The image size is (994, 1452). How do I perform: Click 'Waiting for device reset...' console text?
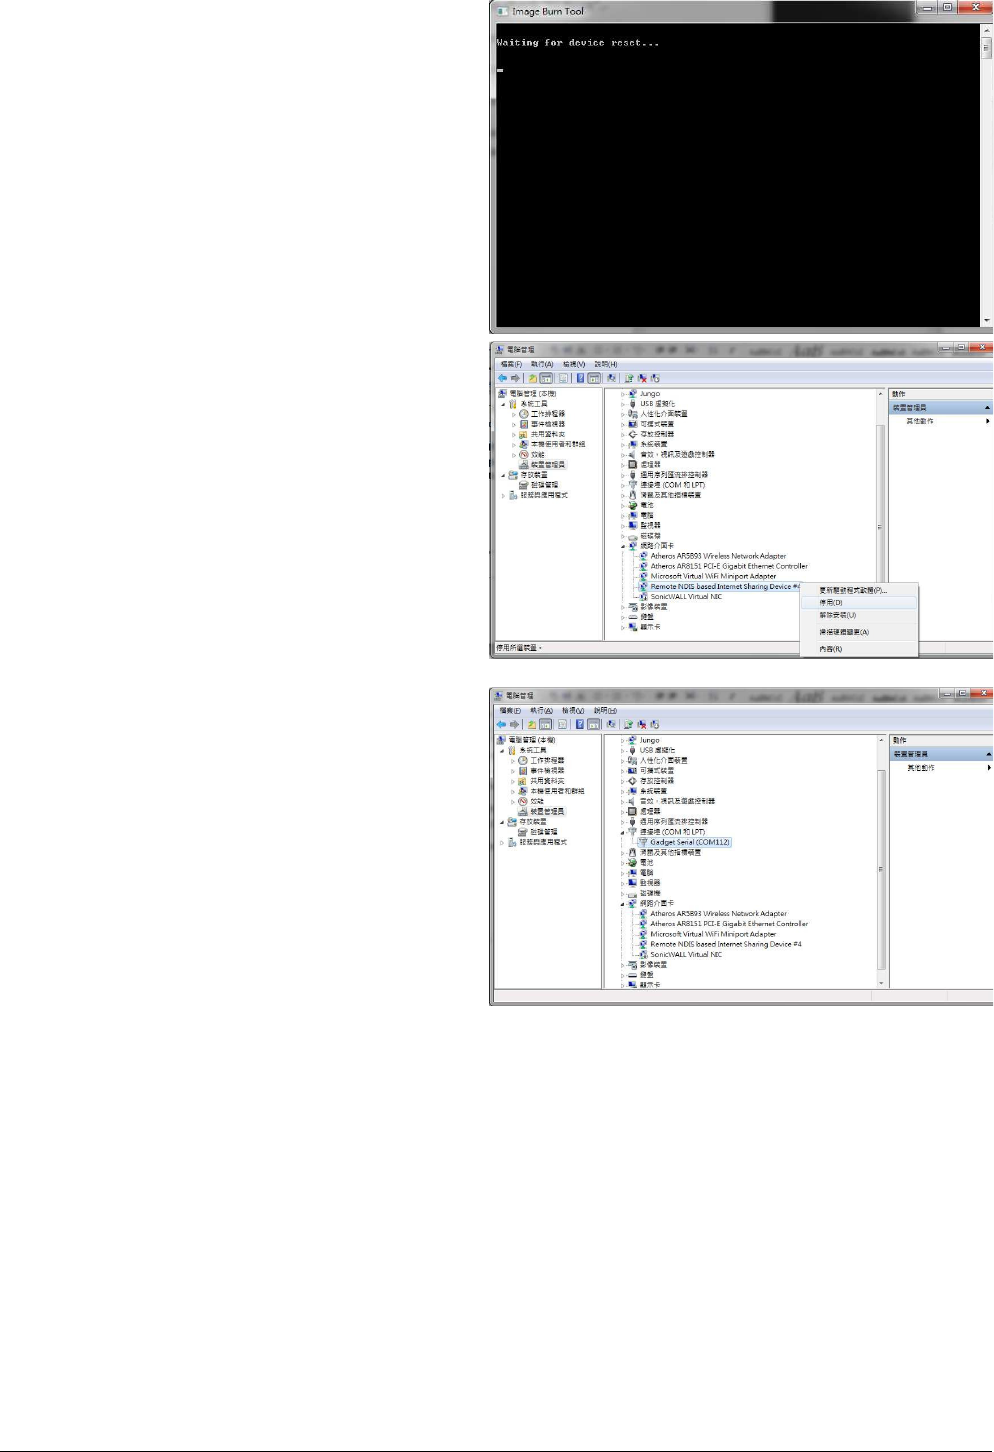[x=577, y=43]
